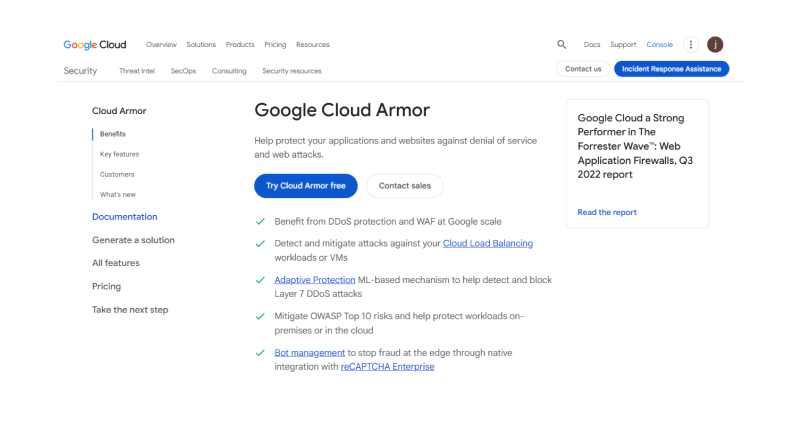Click the user account avatar

[x=715, y=44]
